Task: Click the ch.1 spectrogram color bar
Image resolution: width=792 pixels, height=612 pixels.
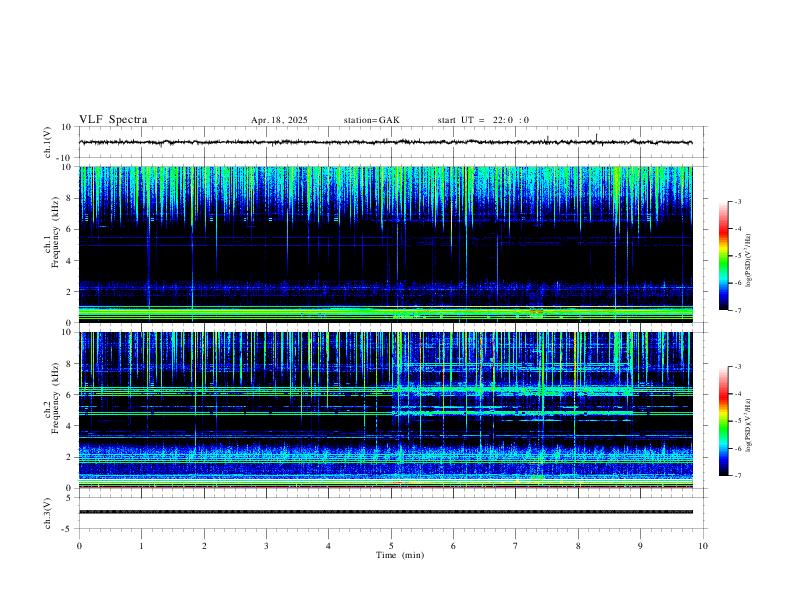Action: (x=723, y=256)
